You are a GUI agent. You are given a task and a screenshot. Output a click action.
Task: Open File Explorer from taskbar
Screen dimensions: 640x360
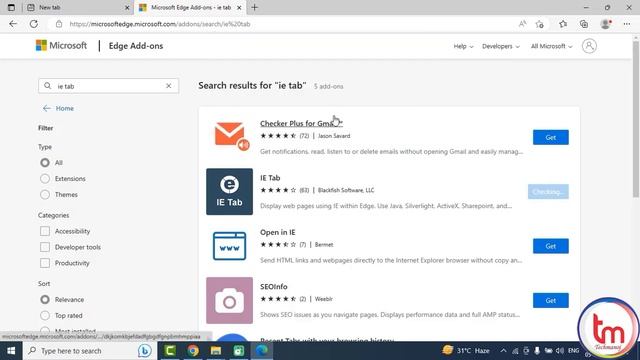click(x=216, y=351)
